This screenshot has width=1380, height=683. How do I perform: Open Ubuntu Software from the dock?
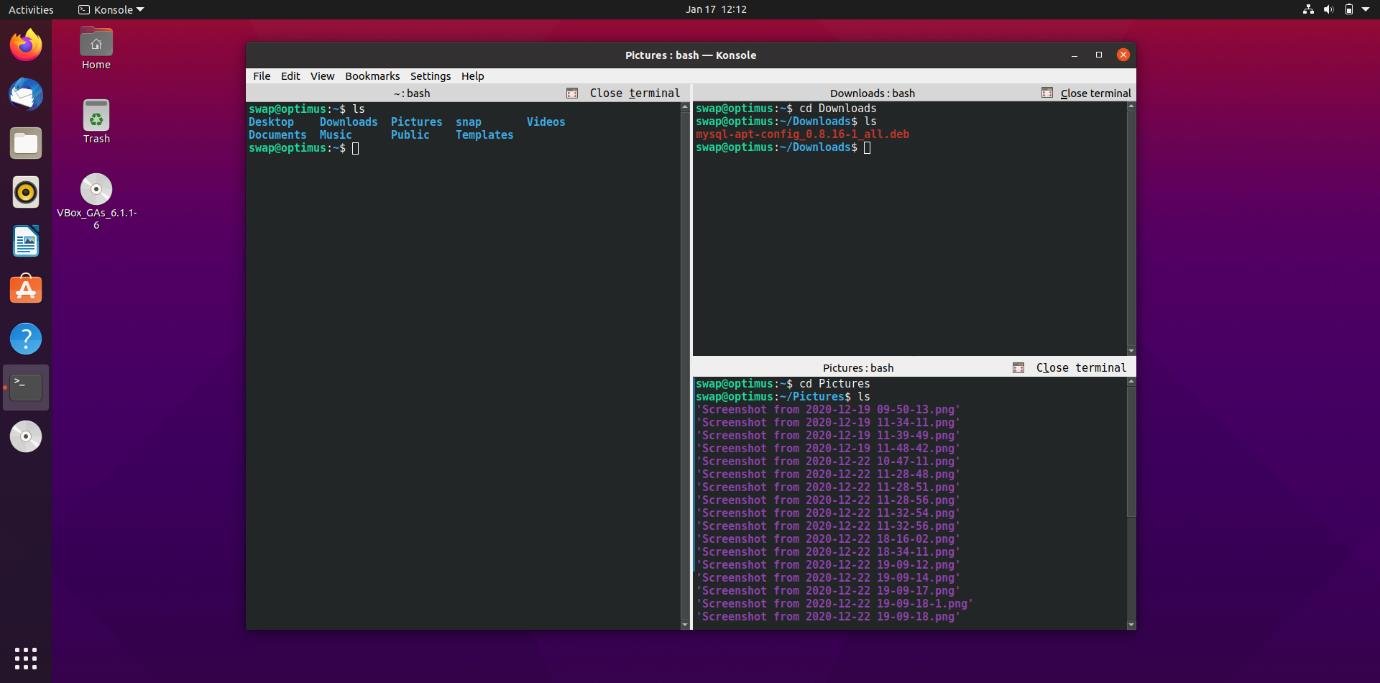click(26, 290)
